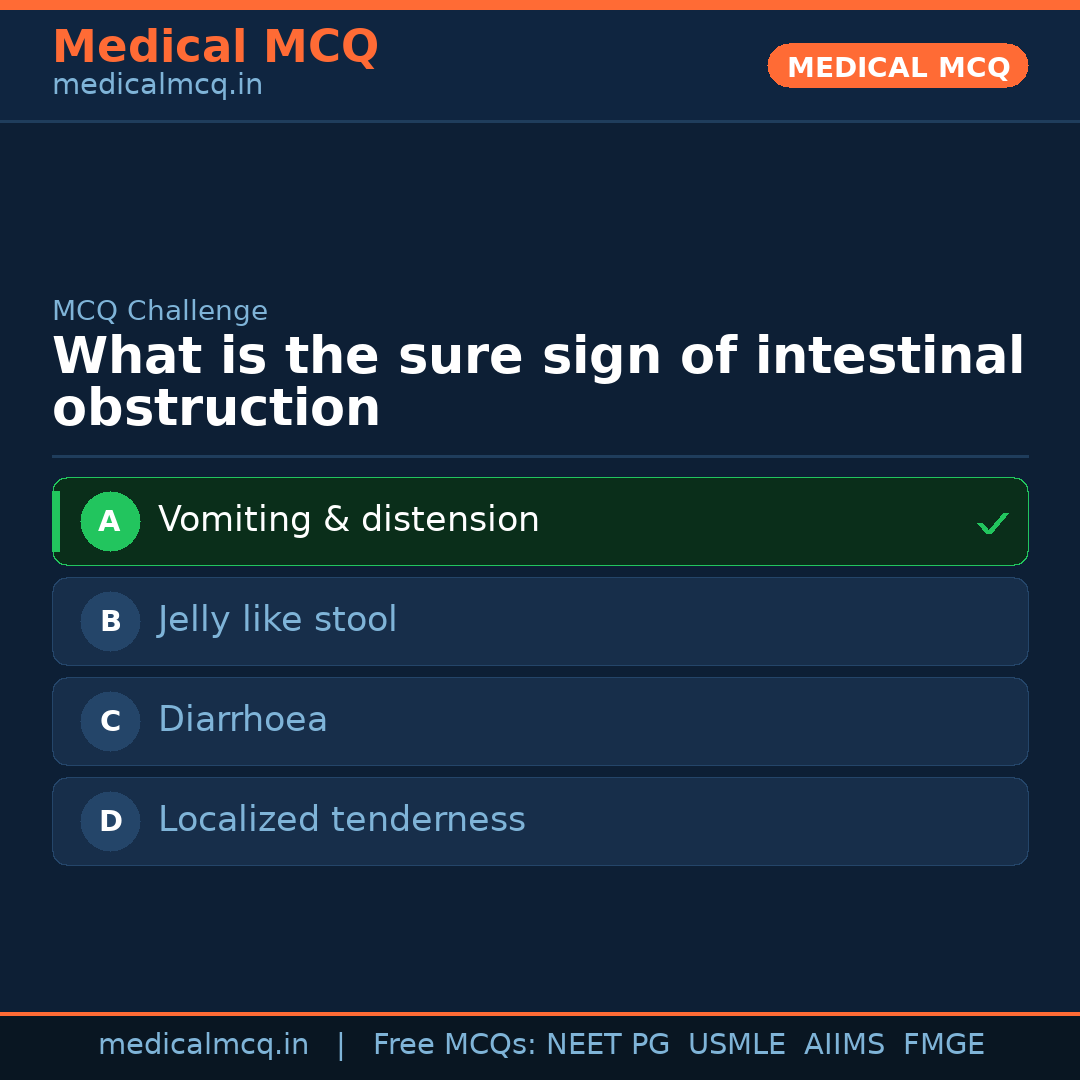Click USMLE in the footer
1080x1080 pixels.
pos(736,1045)
